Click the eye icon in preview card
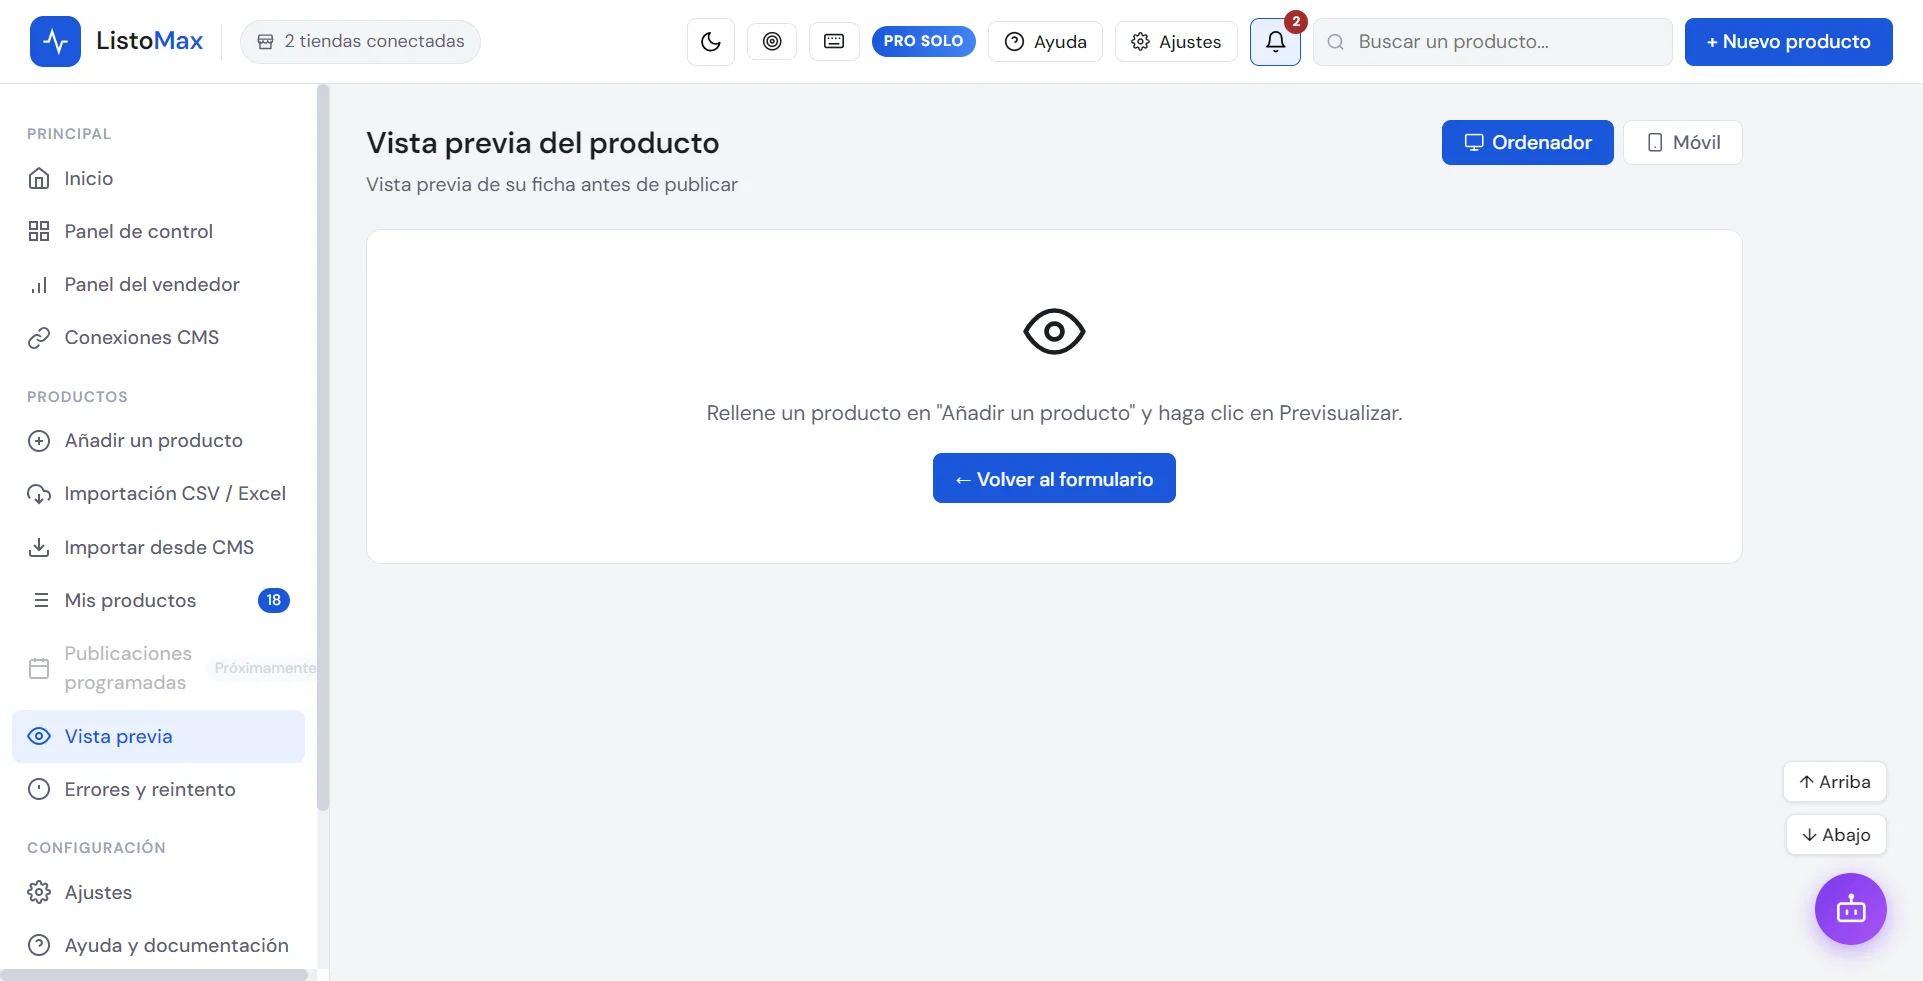The image size is (1923, 981). (x=1054, y=331)
